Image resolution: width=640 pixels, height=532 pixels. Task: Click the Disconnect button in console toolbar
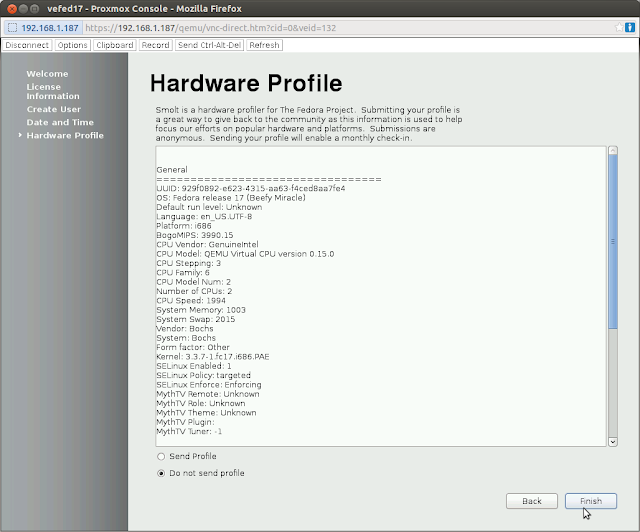pos(27,45)
